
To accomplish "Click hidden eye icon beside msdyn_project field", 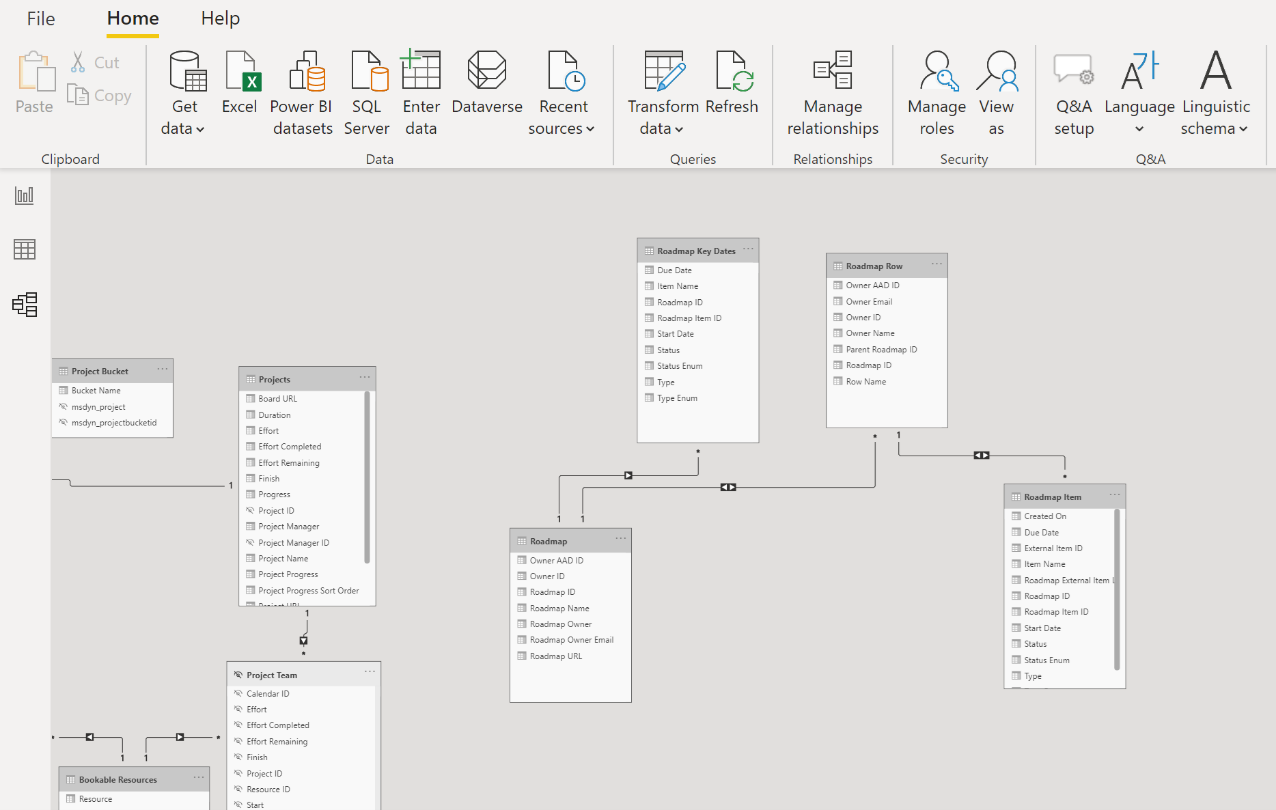I will click(x=64, y=407).
